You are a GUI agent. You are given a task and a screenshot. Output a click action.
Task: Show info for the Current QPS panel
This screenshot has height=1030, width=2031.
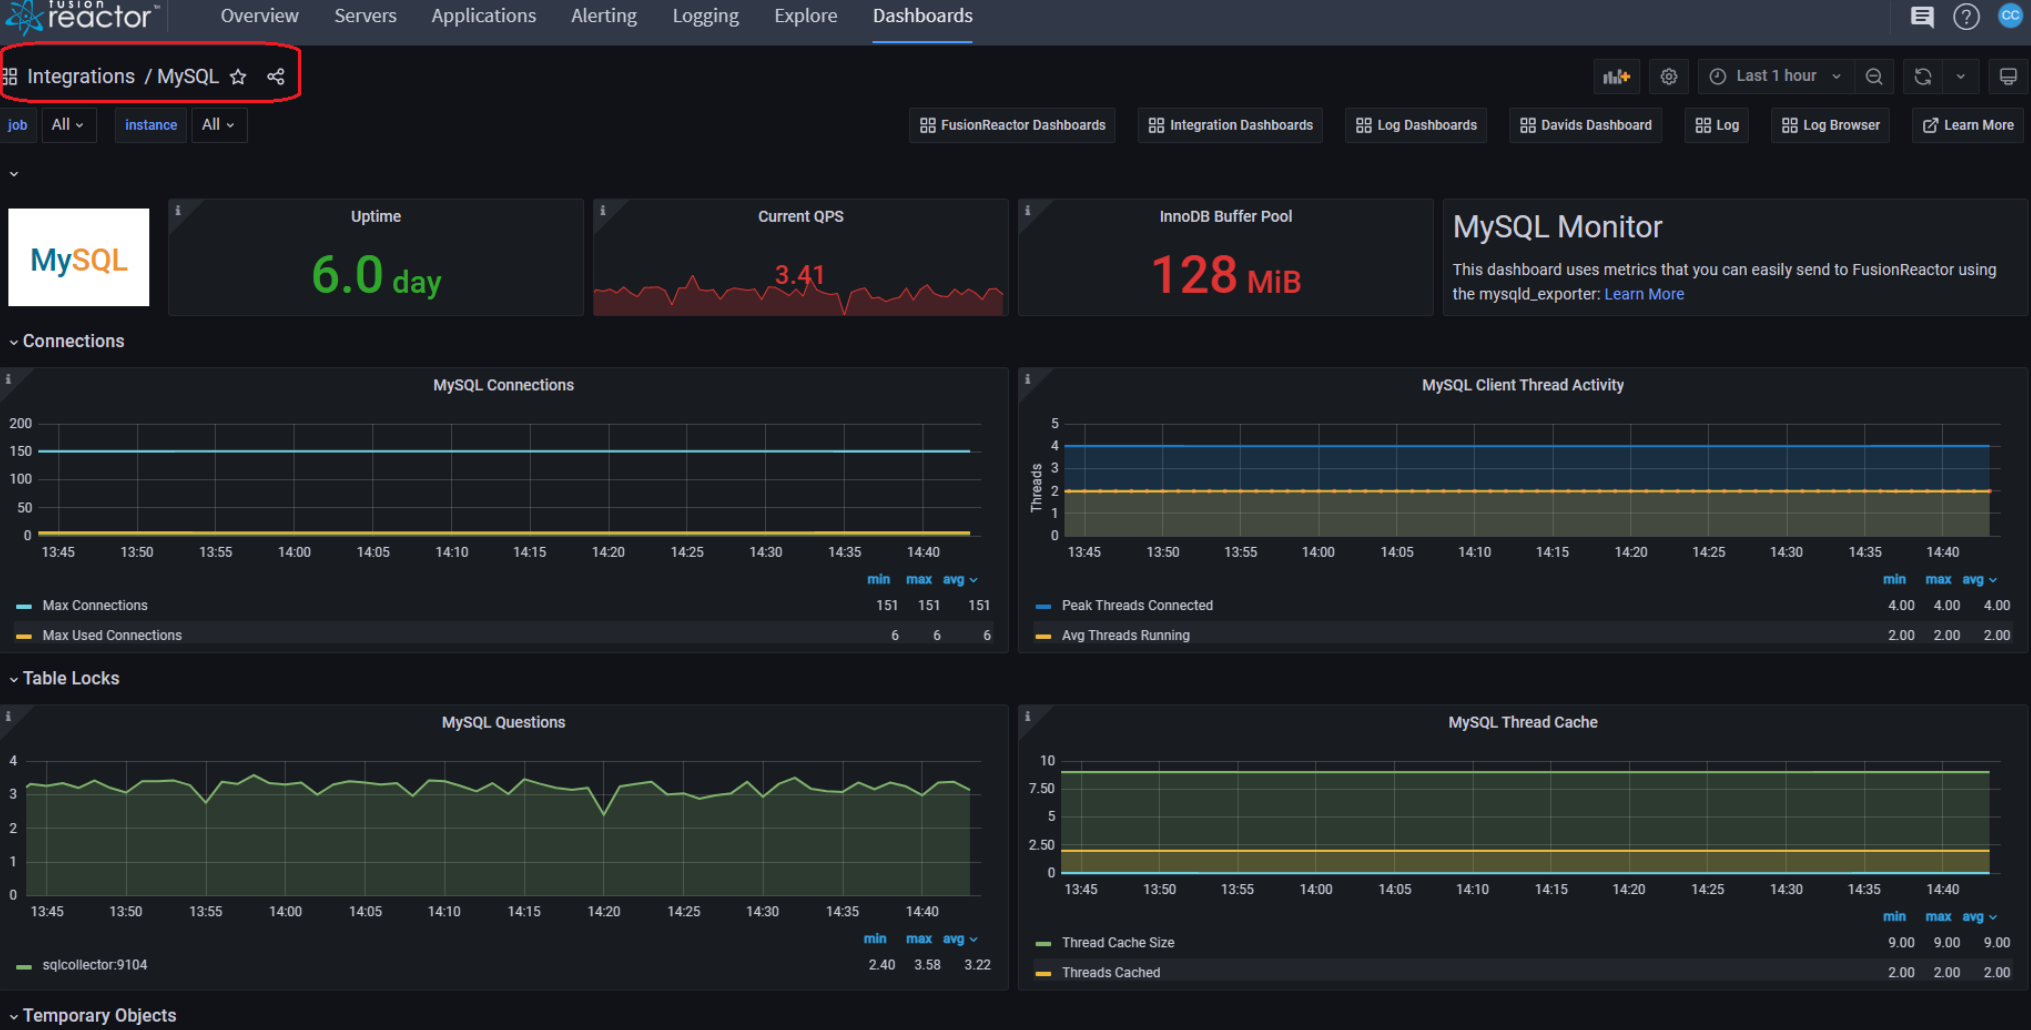(602, 210)
